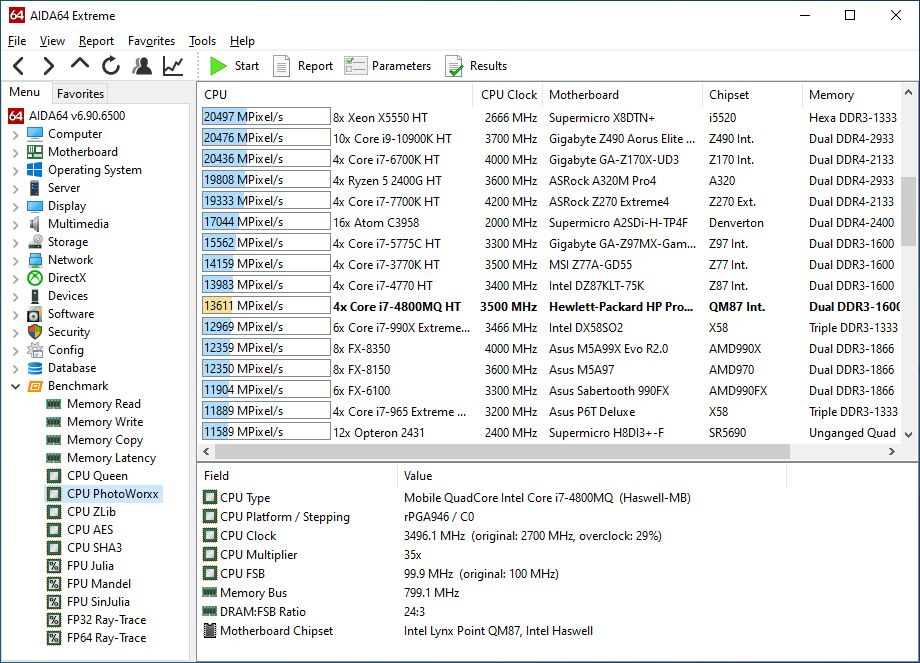This screenshot has height=663, width=920.
Task: Sort results by Chipset column header
Action: (752, 94)
